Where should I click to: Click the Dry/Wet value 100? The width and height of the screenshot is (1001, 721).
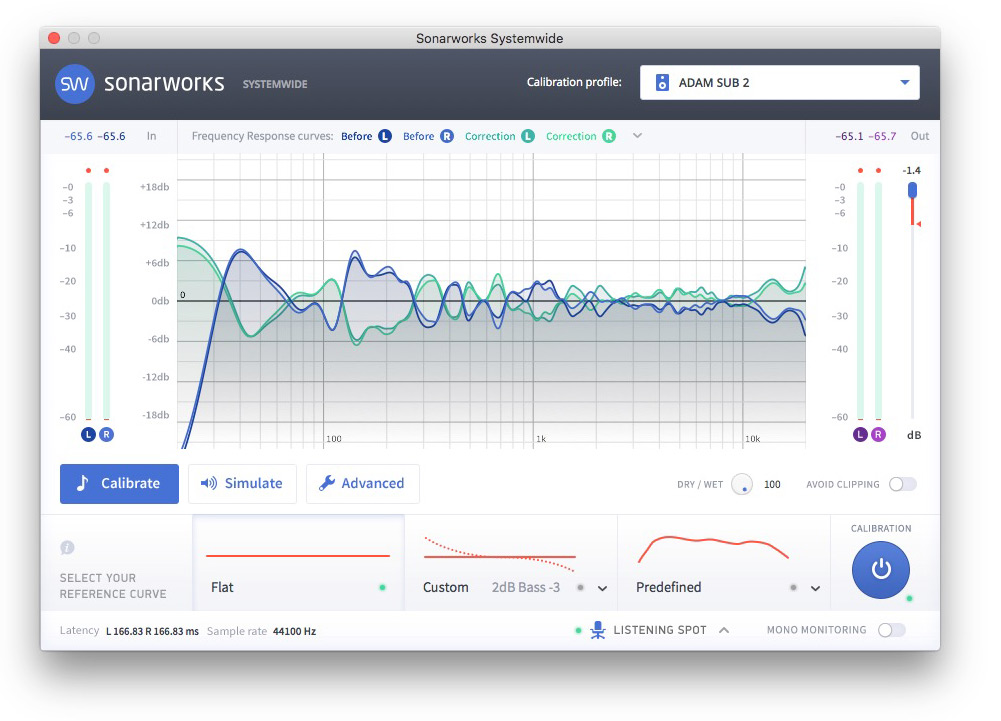point(772,485)
